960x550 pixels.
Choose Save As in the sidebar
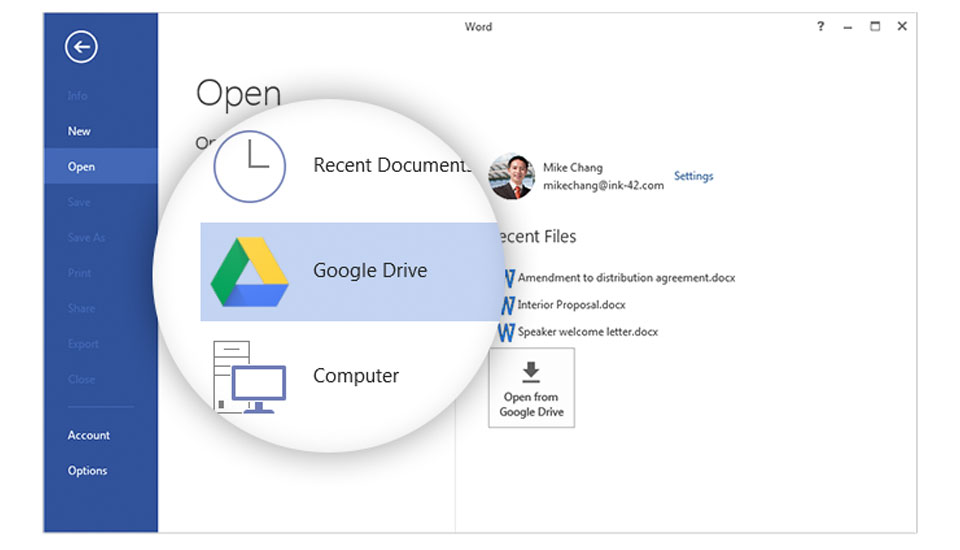86,238
